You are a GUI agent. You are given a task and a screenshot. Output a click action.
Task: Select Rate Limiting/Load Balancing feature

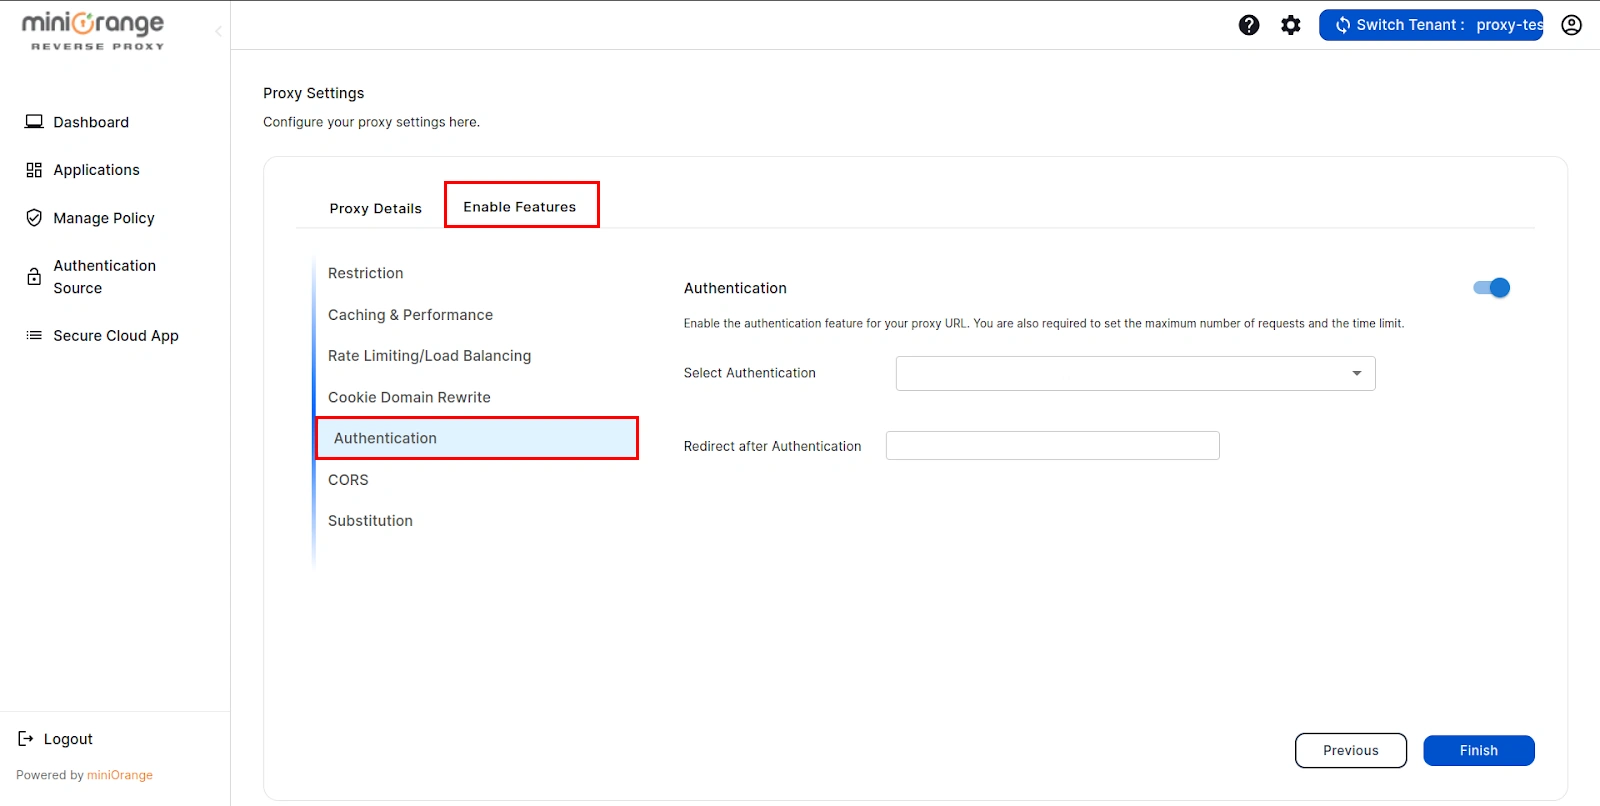tap(430, 356)
